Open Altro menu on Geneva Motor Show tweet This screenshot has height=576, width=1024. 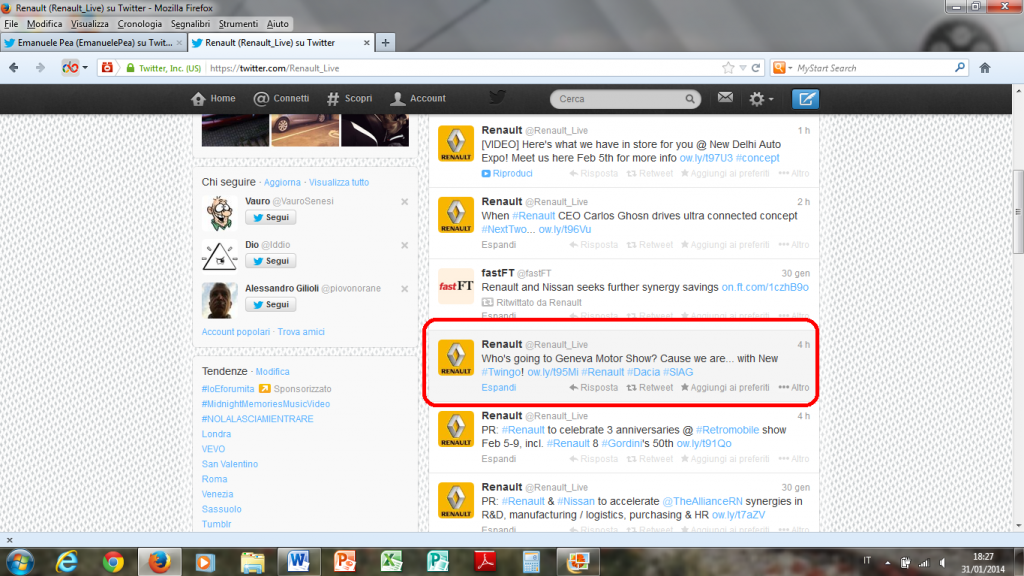tap(794, 387)
